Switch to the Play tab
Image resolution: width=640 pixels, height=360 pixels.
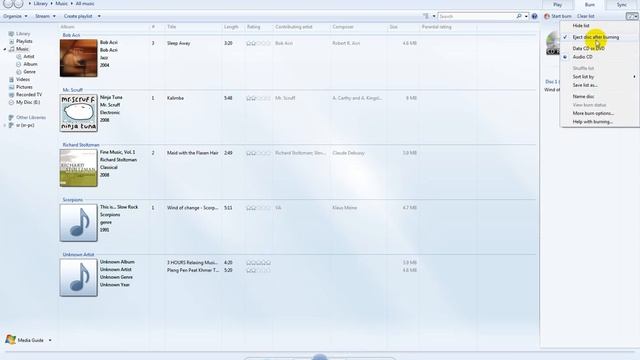(x=557, y=4)
